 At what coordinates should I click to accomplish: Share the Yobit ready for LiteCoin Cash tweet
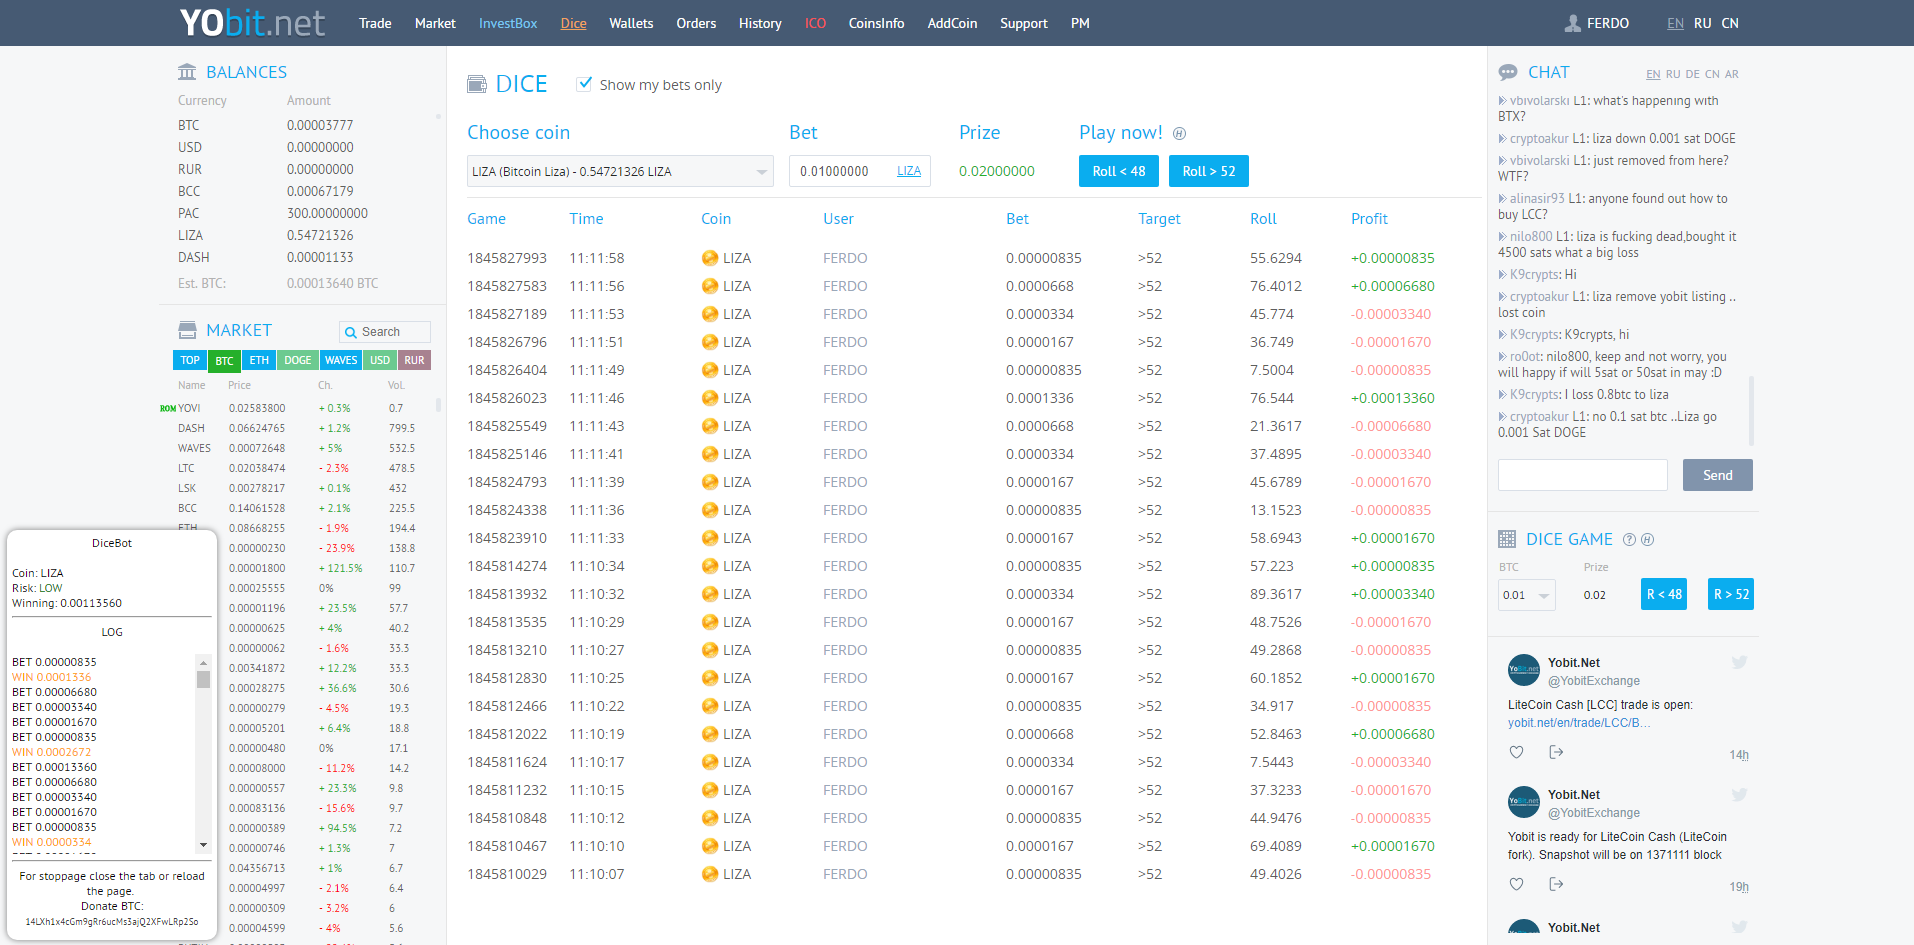coord(1556,884)
